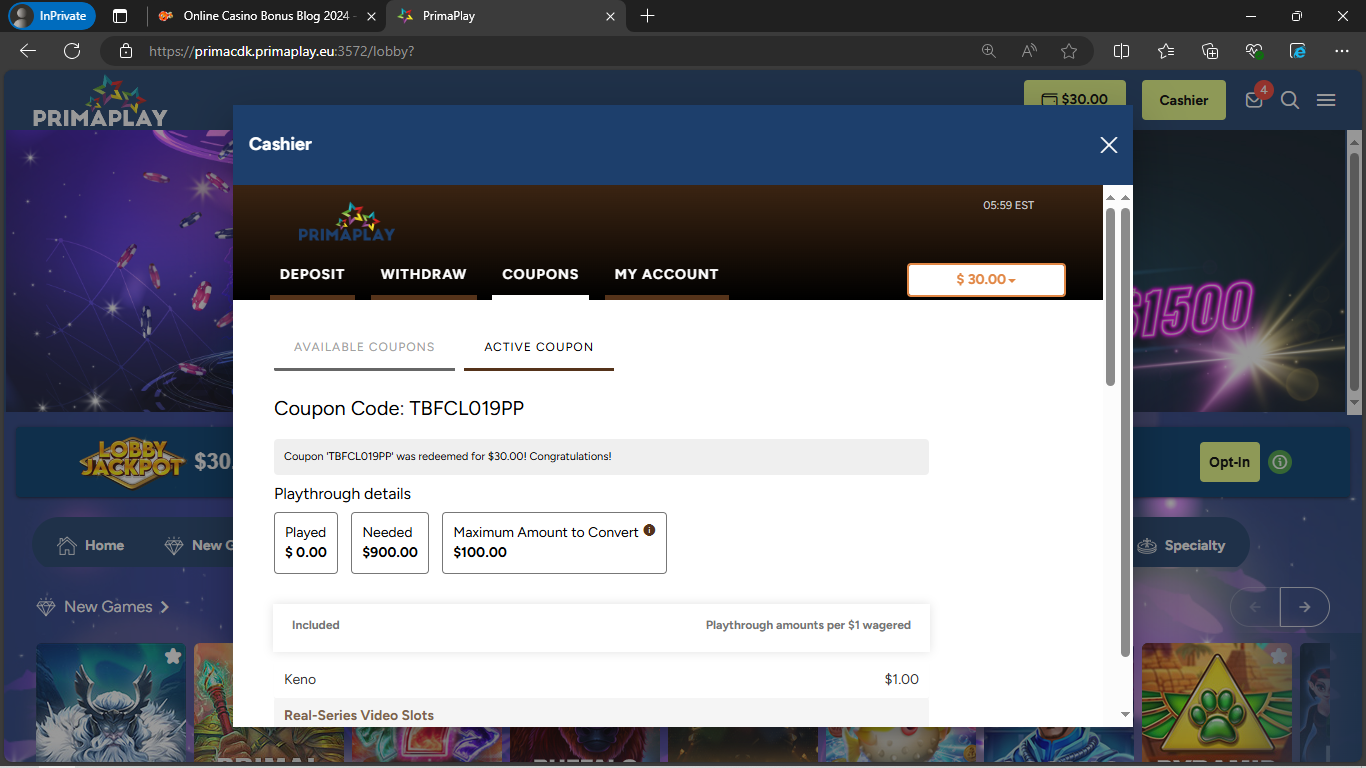
Task: Click the green info icon next to Opt-In
Action: [x=1280, y=462]
